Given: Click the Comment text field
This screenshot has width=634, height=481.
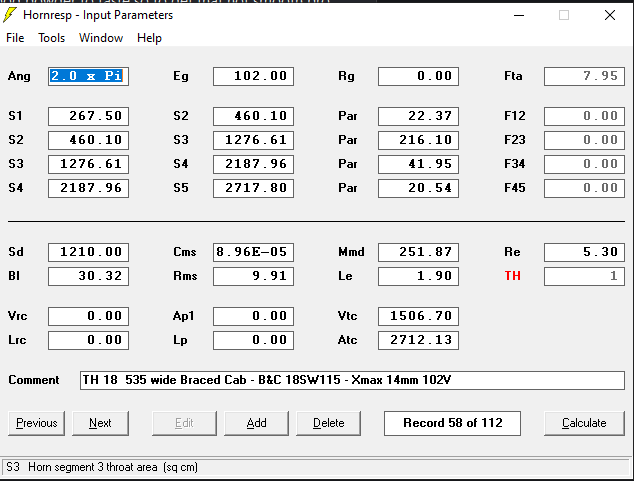Looking at the screenshot, I should pyautogui.click(x=352, y=380).
